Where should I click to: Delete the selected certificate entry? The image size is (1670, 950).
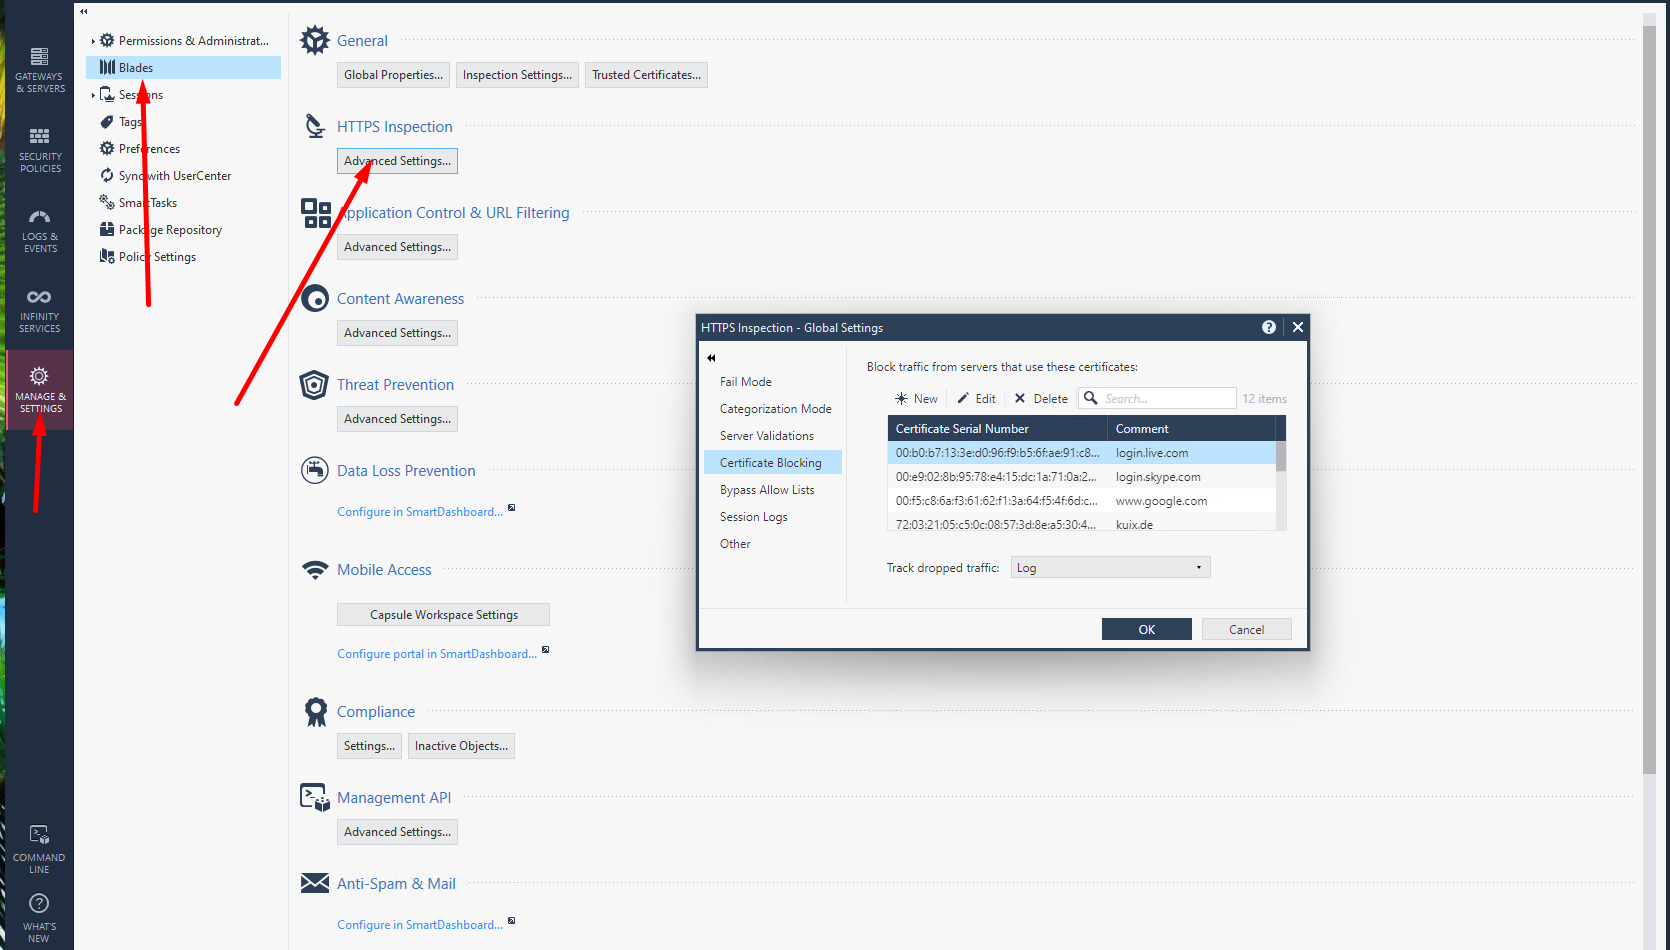click(1041, 399)
